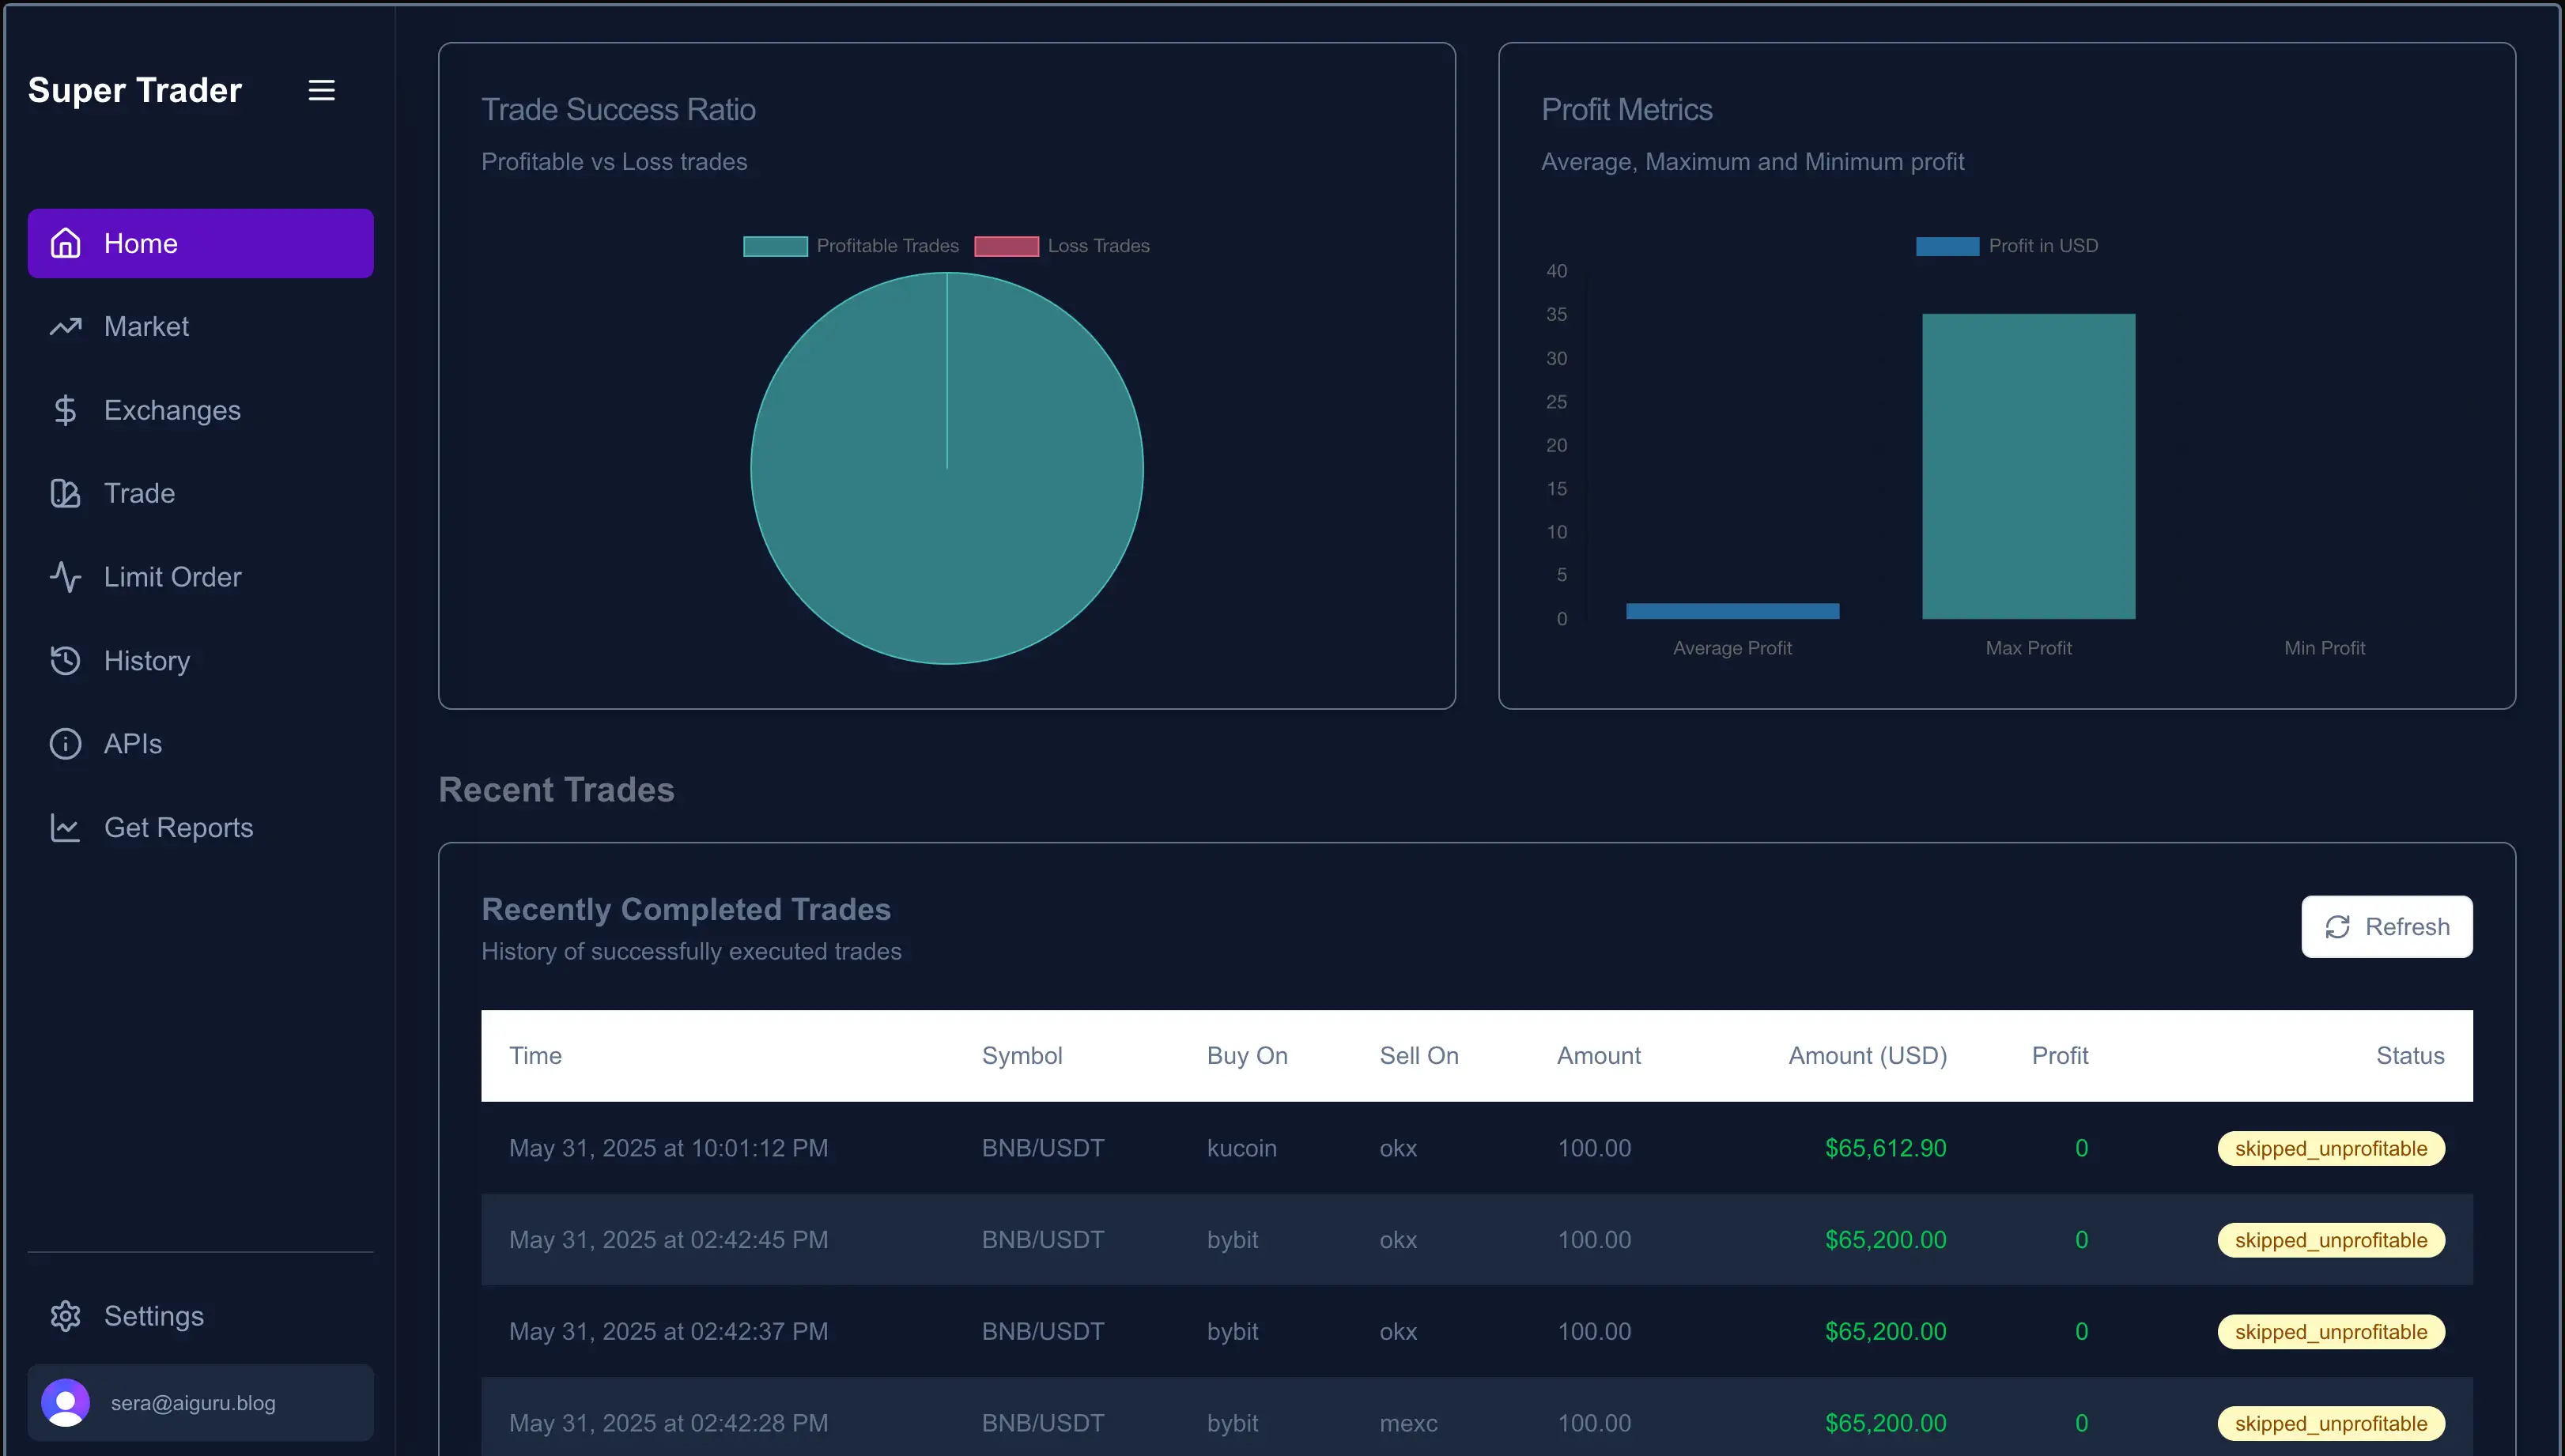Open the sera@aiguru.blog account link
This screenshot has width=2565, height=1456.
(193, 1402)
